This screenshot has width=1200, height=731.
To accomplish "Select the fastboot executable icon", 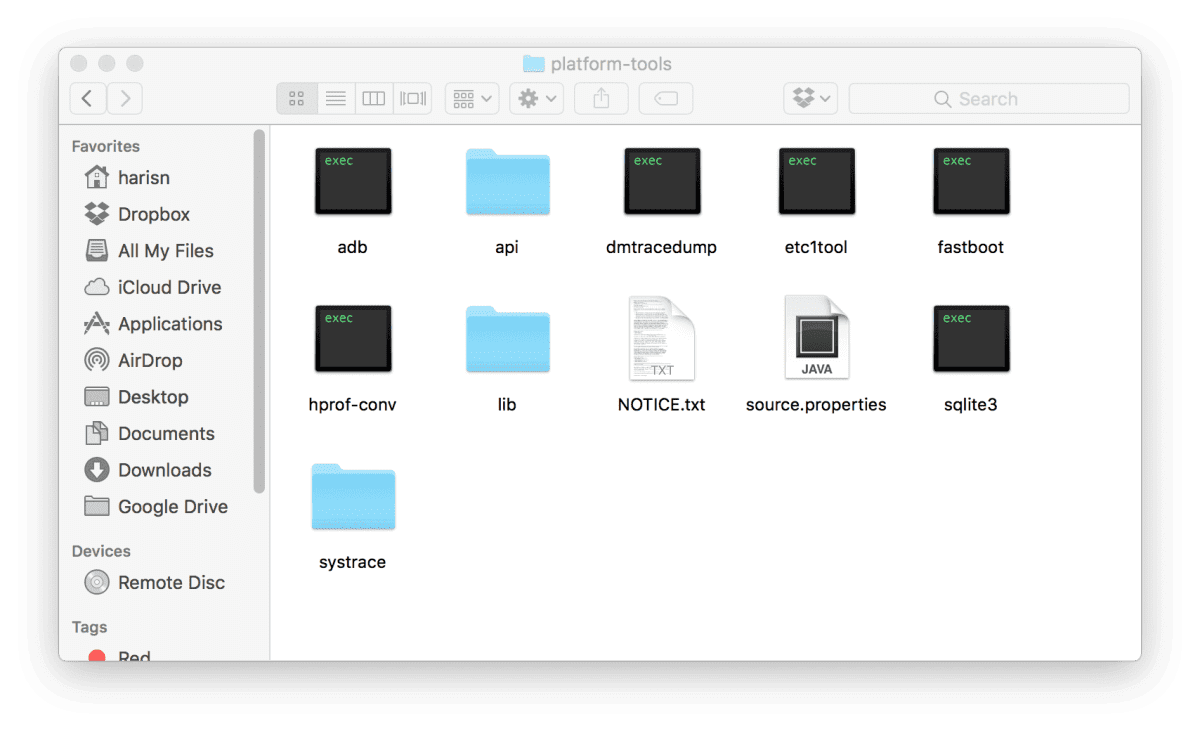I will click(x=971, y=181).
